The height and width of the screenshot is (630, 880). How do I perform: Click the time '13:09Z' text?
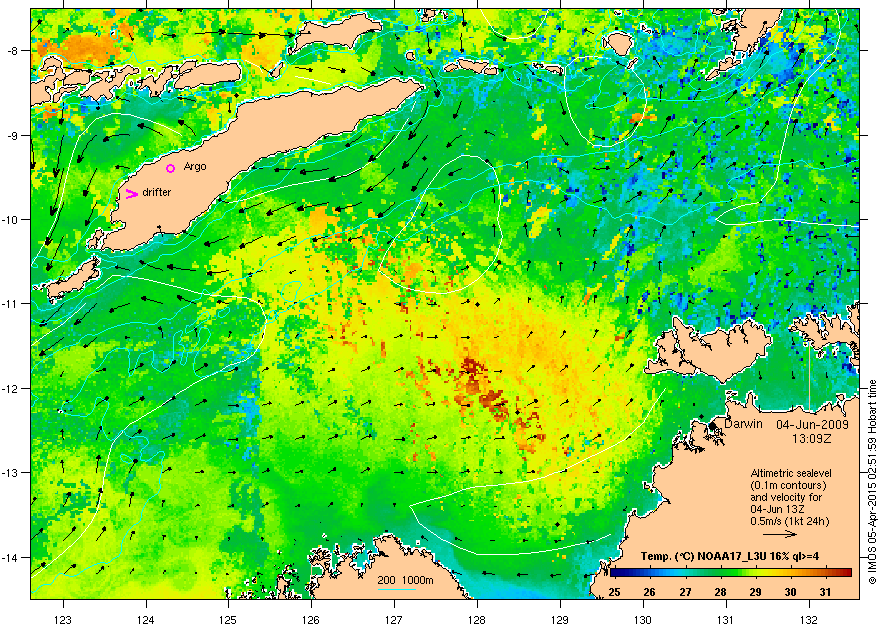coord(812,438)
